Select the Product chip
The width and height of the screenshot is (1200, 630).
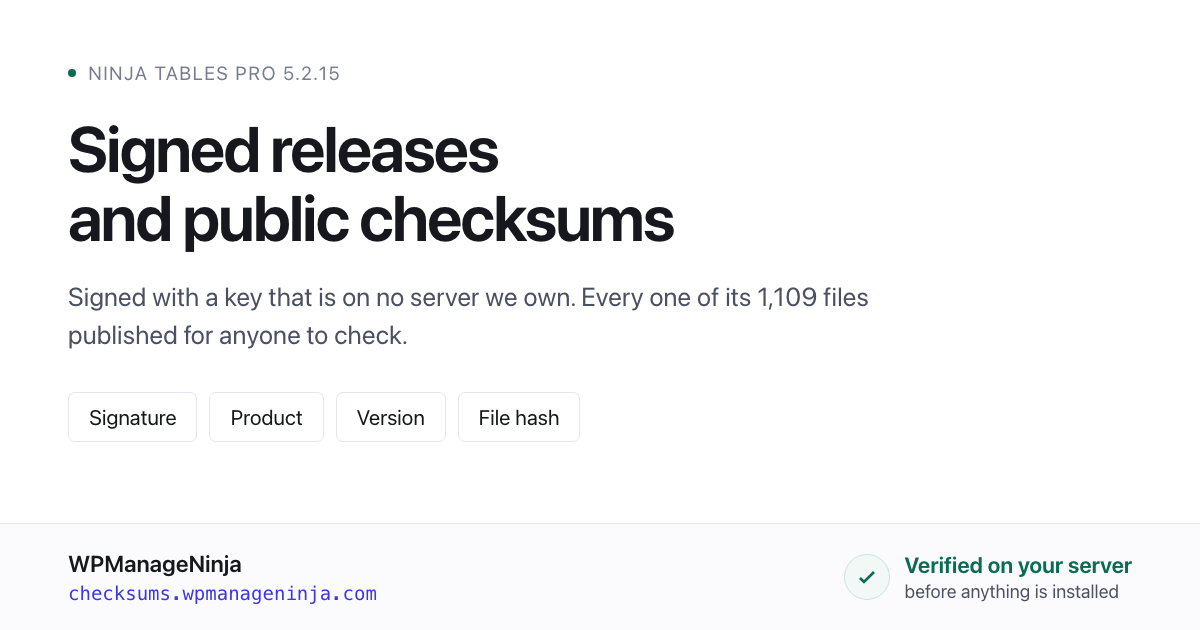266,417
